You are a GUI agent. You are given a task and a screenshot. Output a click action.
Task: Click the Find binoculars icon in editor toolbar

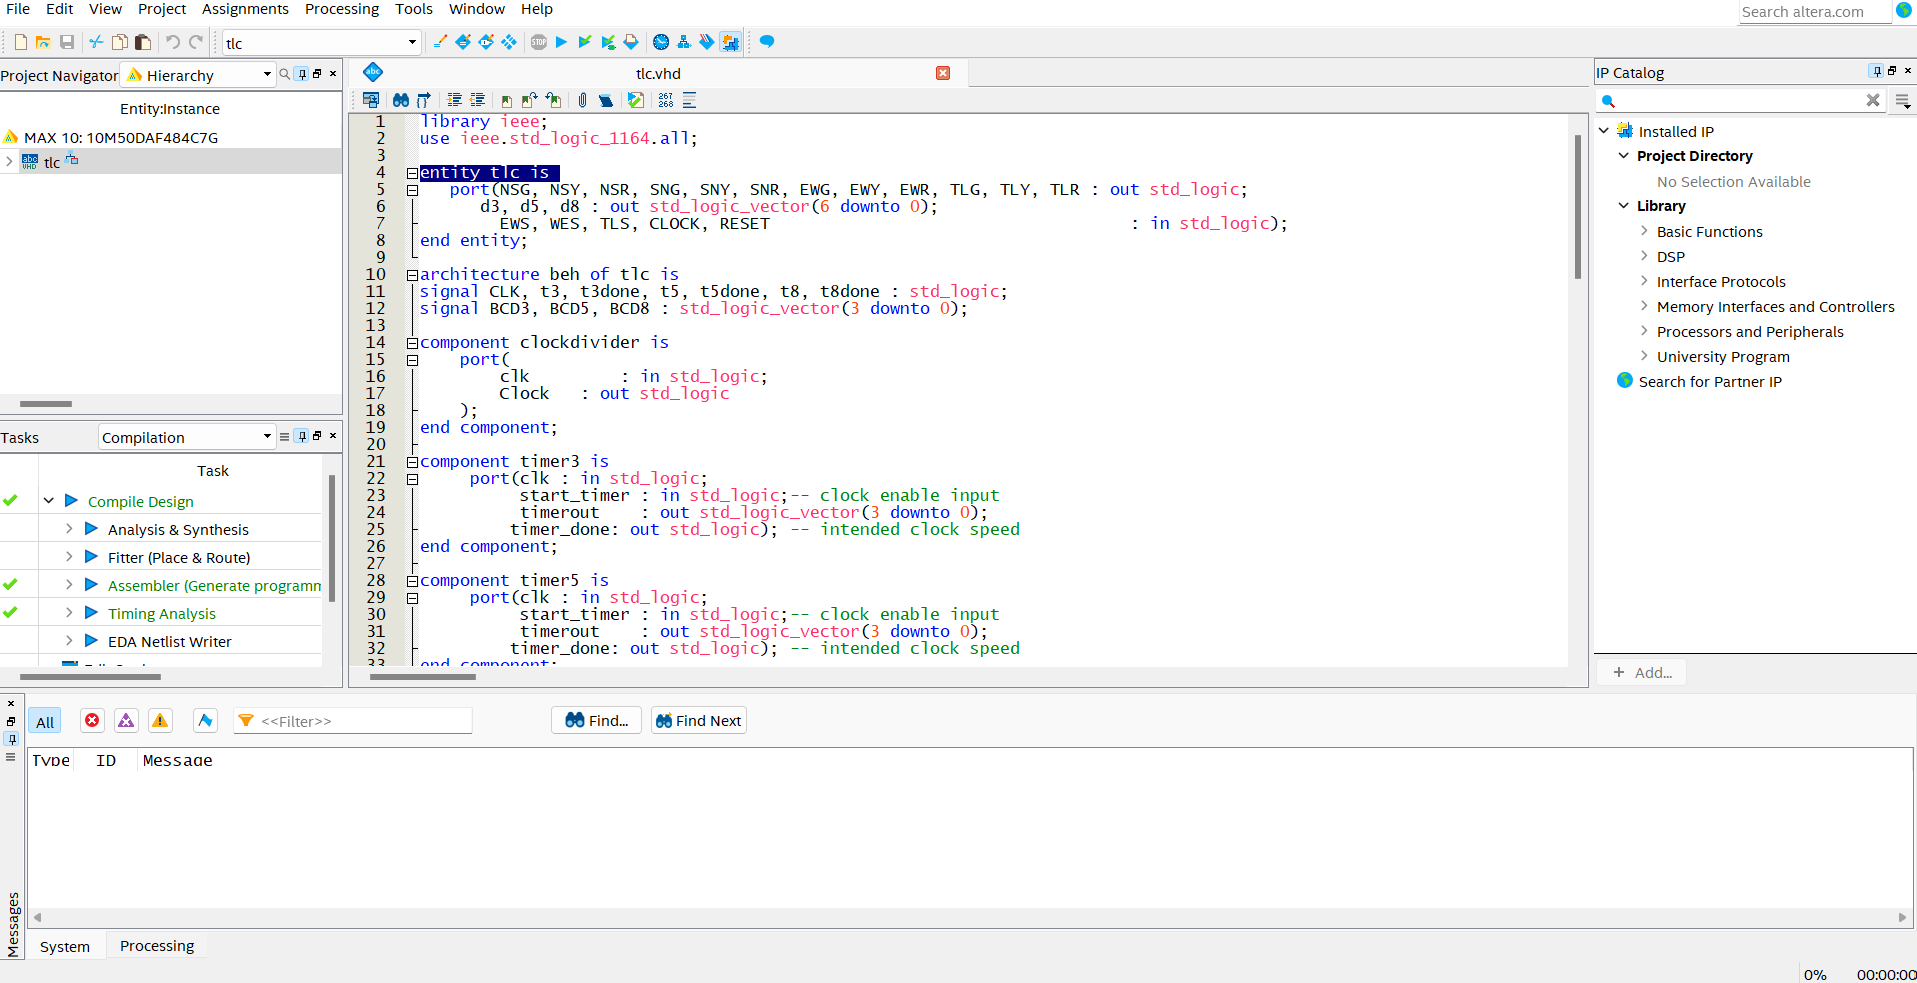400,100
